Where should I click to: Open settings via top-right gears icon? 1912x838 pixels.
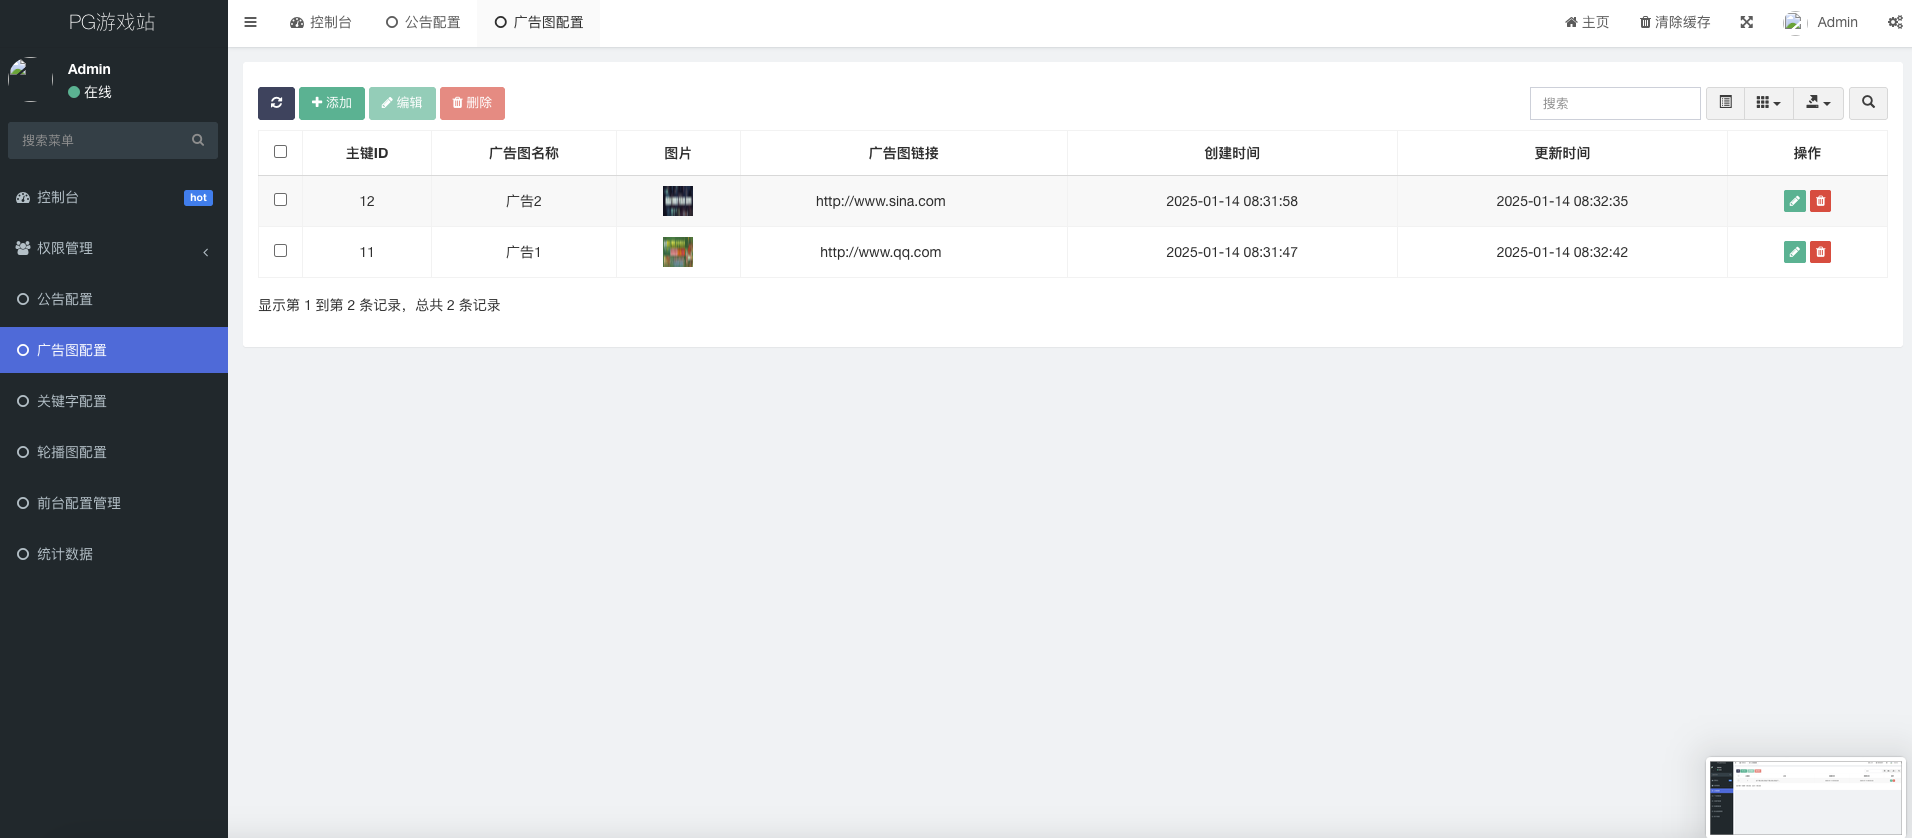tap(1894, 22)
